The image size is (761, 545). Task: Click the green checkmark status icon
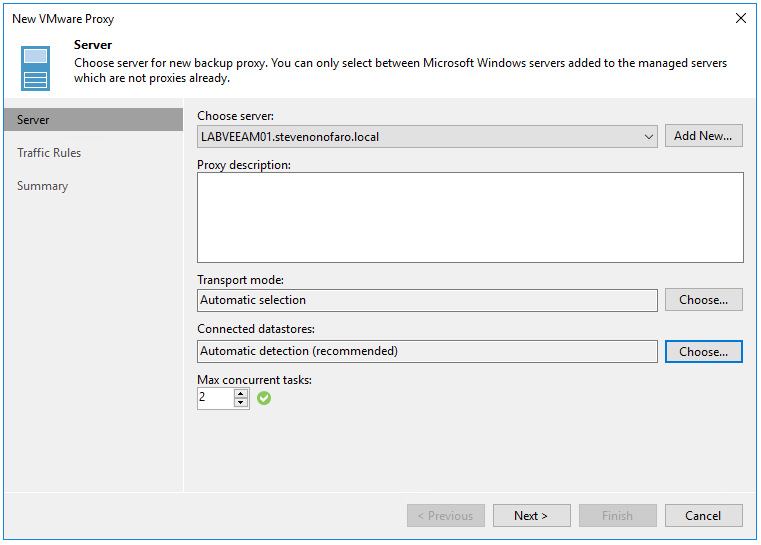(x=264, y=398)
